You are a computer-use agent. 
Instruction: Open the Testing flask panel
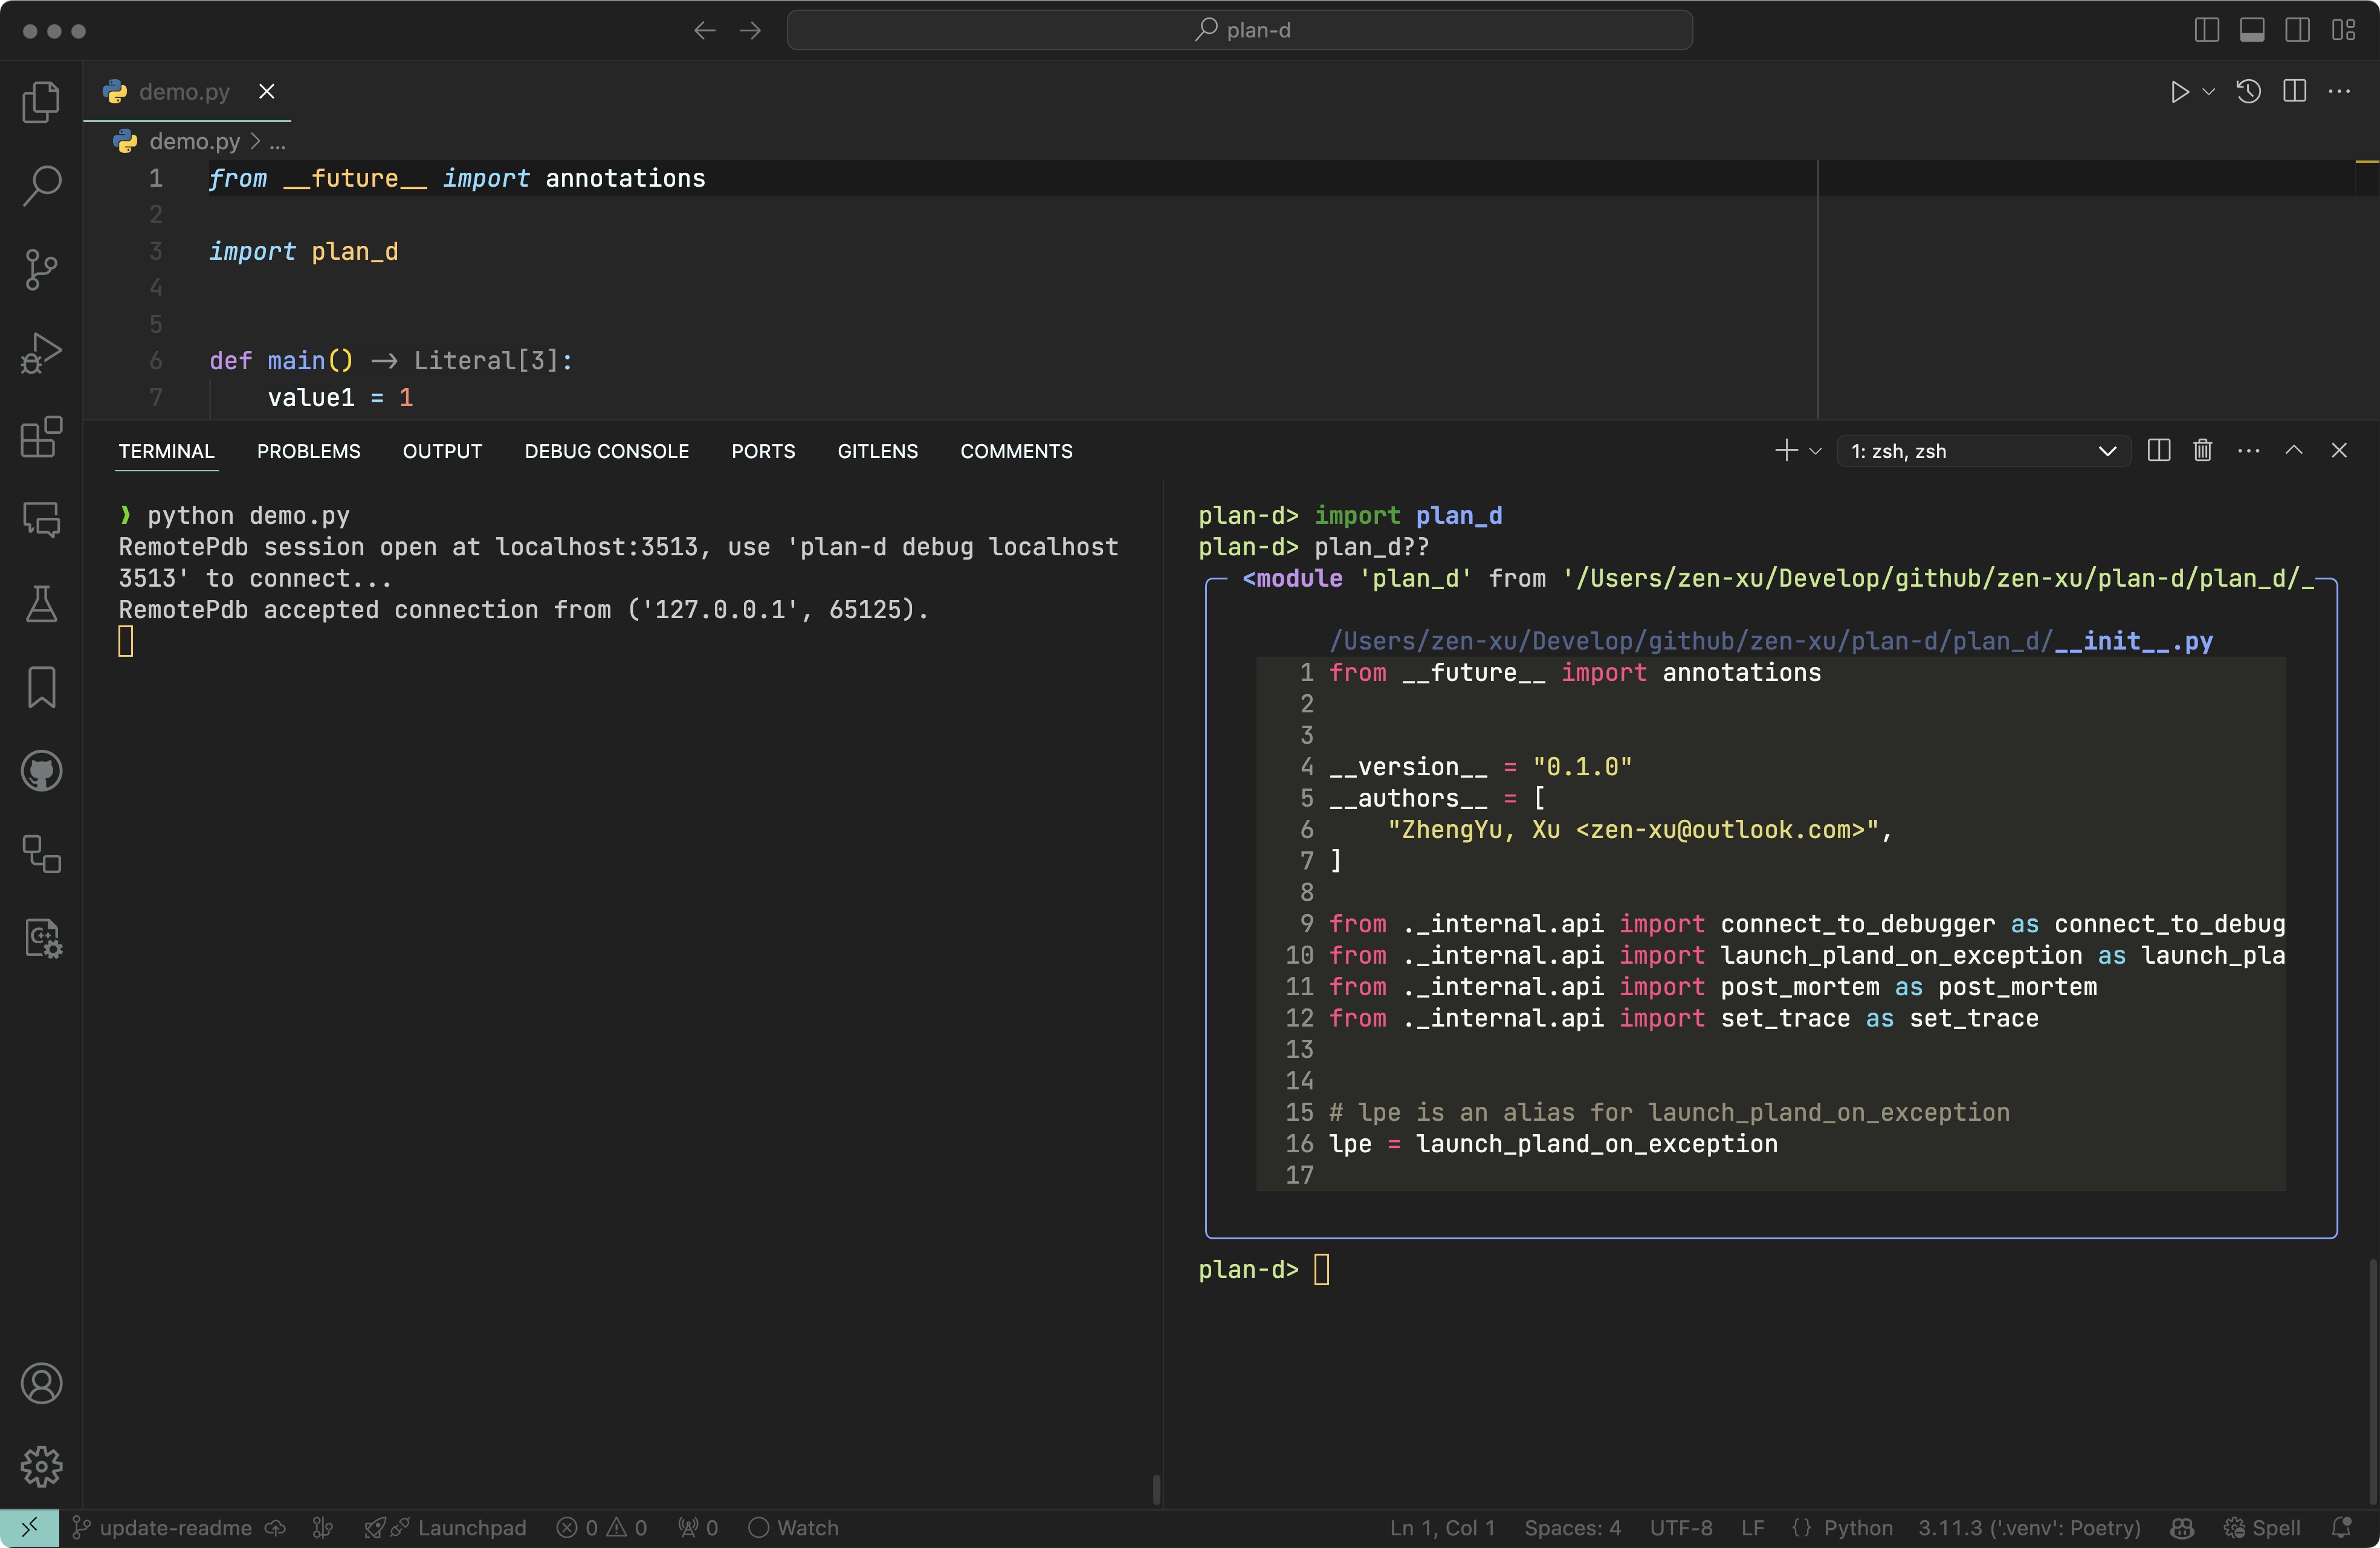click(x=41, y=603)
